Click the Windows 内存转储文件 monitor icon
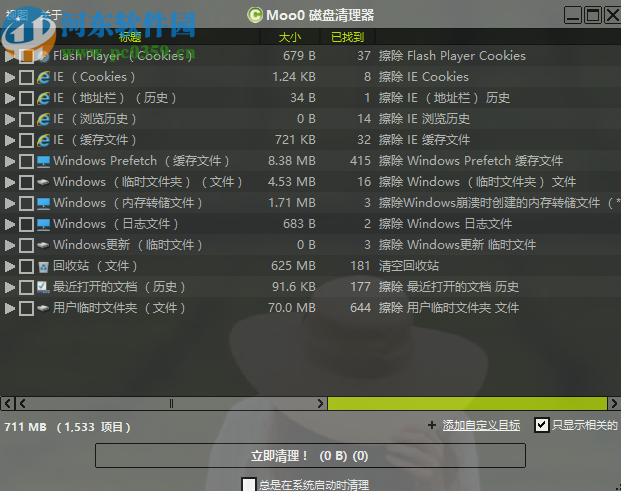Screen dimensions: 621x491 tap(44, 204)
